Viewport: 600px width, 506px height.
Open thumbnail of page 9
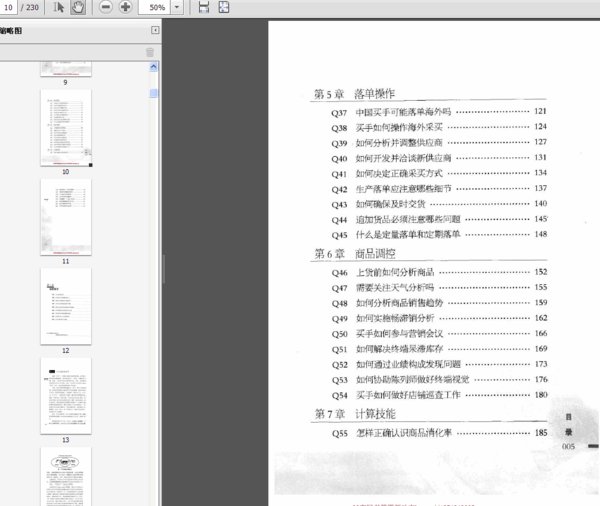coord(66,69)
